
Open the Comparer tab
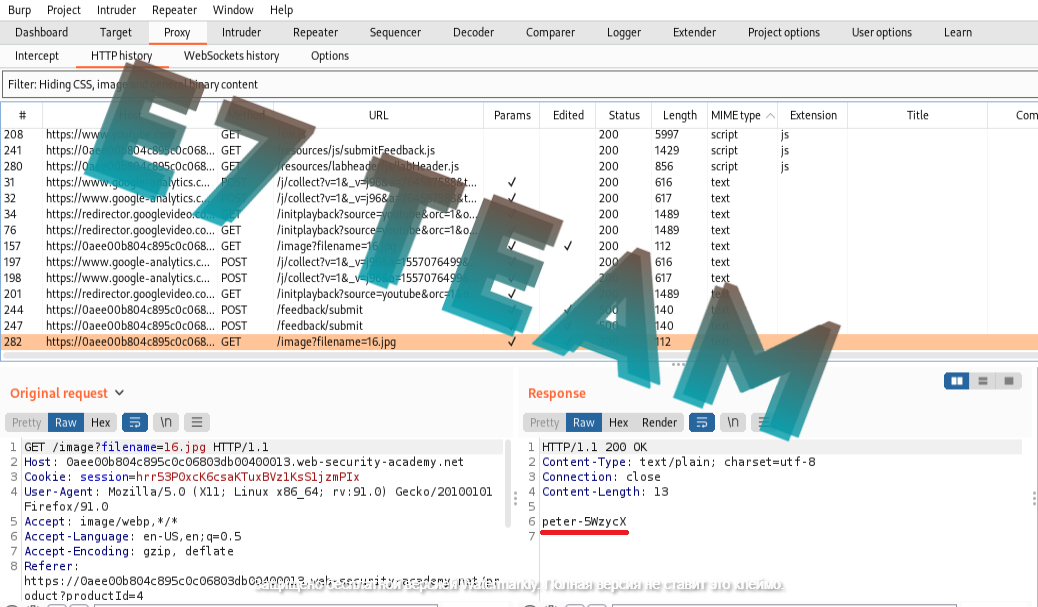tap(550, 32)
